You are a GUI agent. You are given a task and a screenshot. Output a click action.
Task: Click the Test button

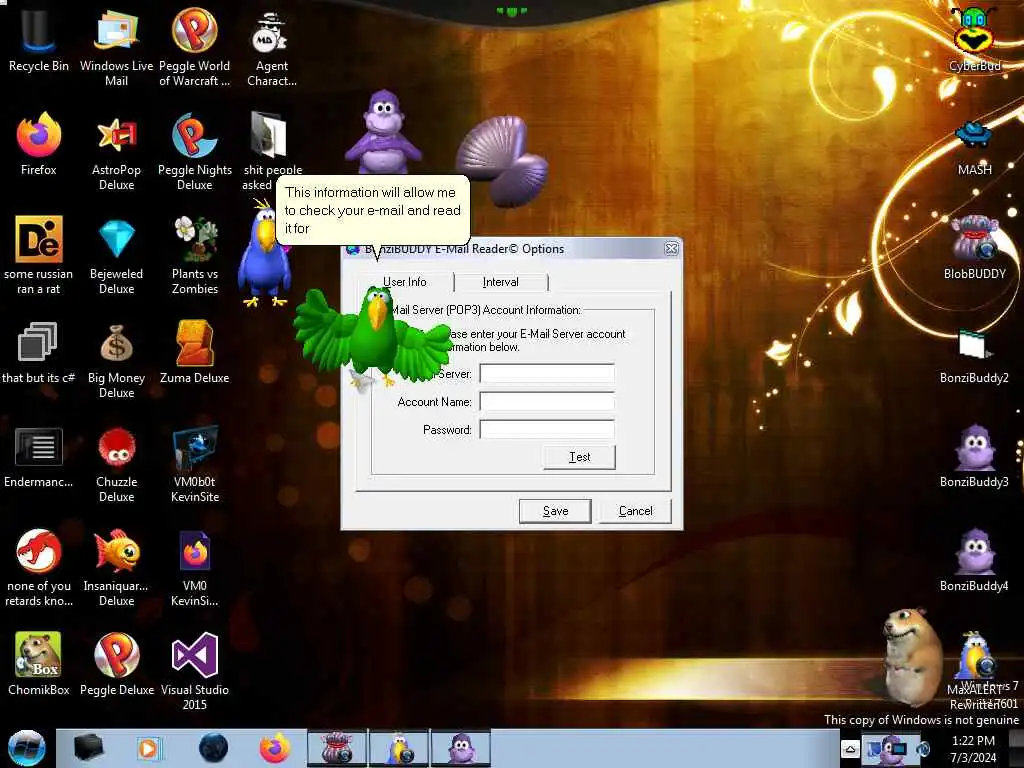pos(579,457)
